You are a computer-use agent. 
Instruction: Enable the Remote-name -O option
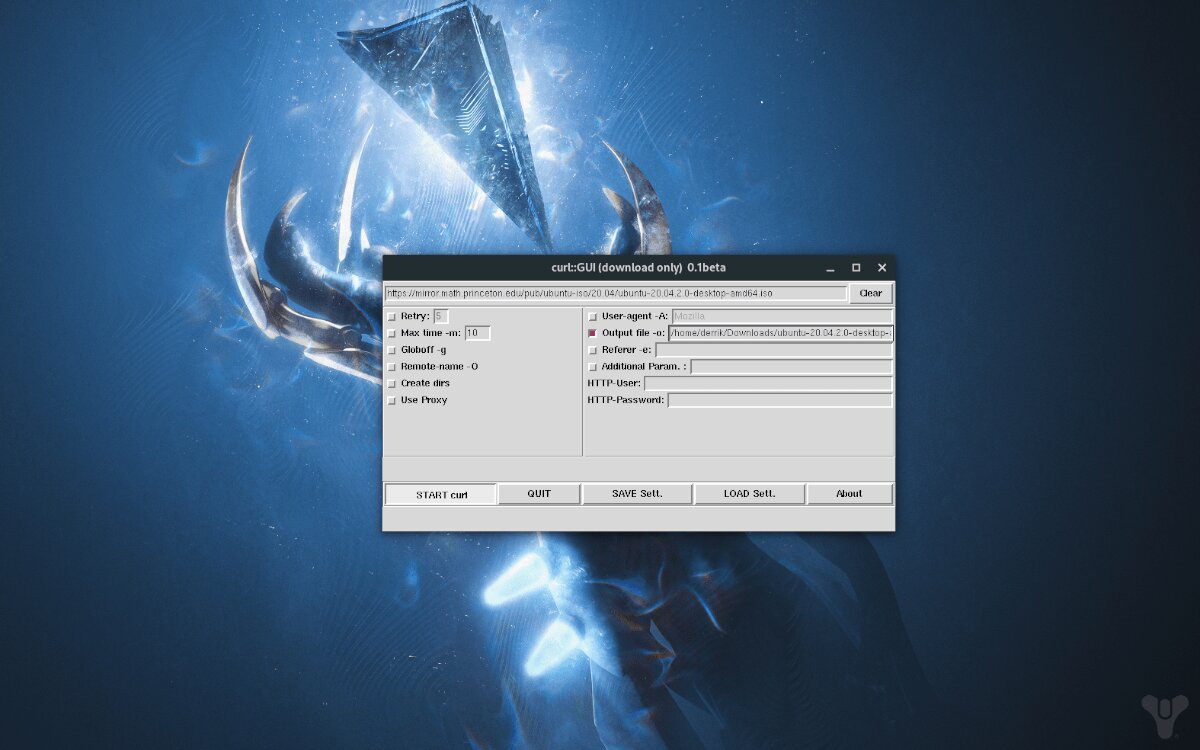click(x=391, y=366)
